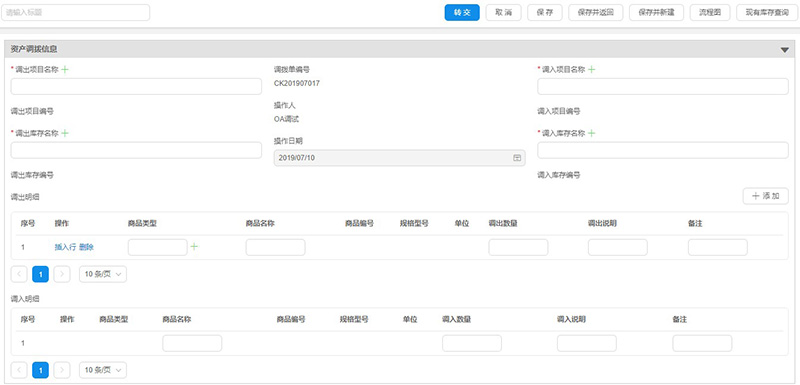The height and width of the screenshot is (385, 800).
Task: Click the green plus beside 调出库存名称
Action: pyautogui.click(x=65, y=133)
